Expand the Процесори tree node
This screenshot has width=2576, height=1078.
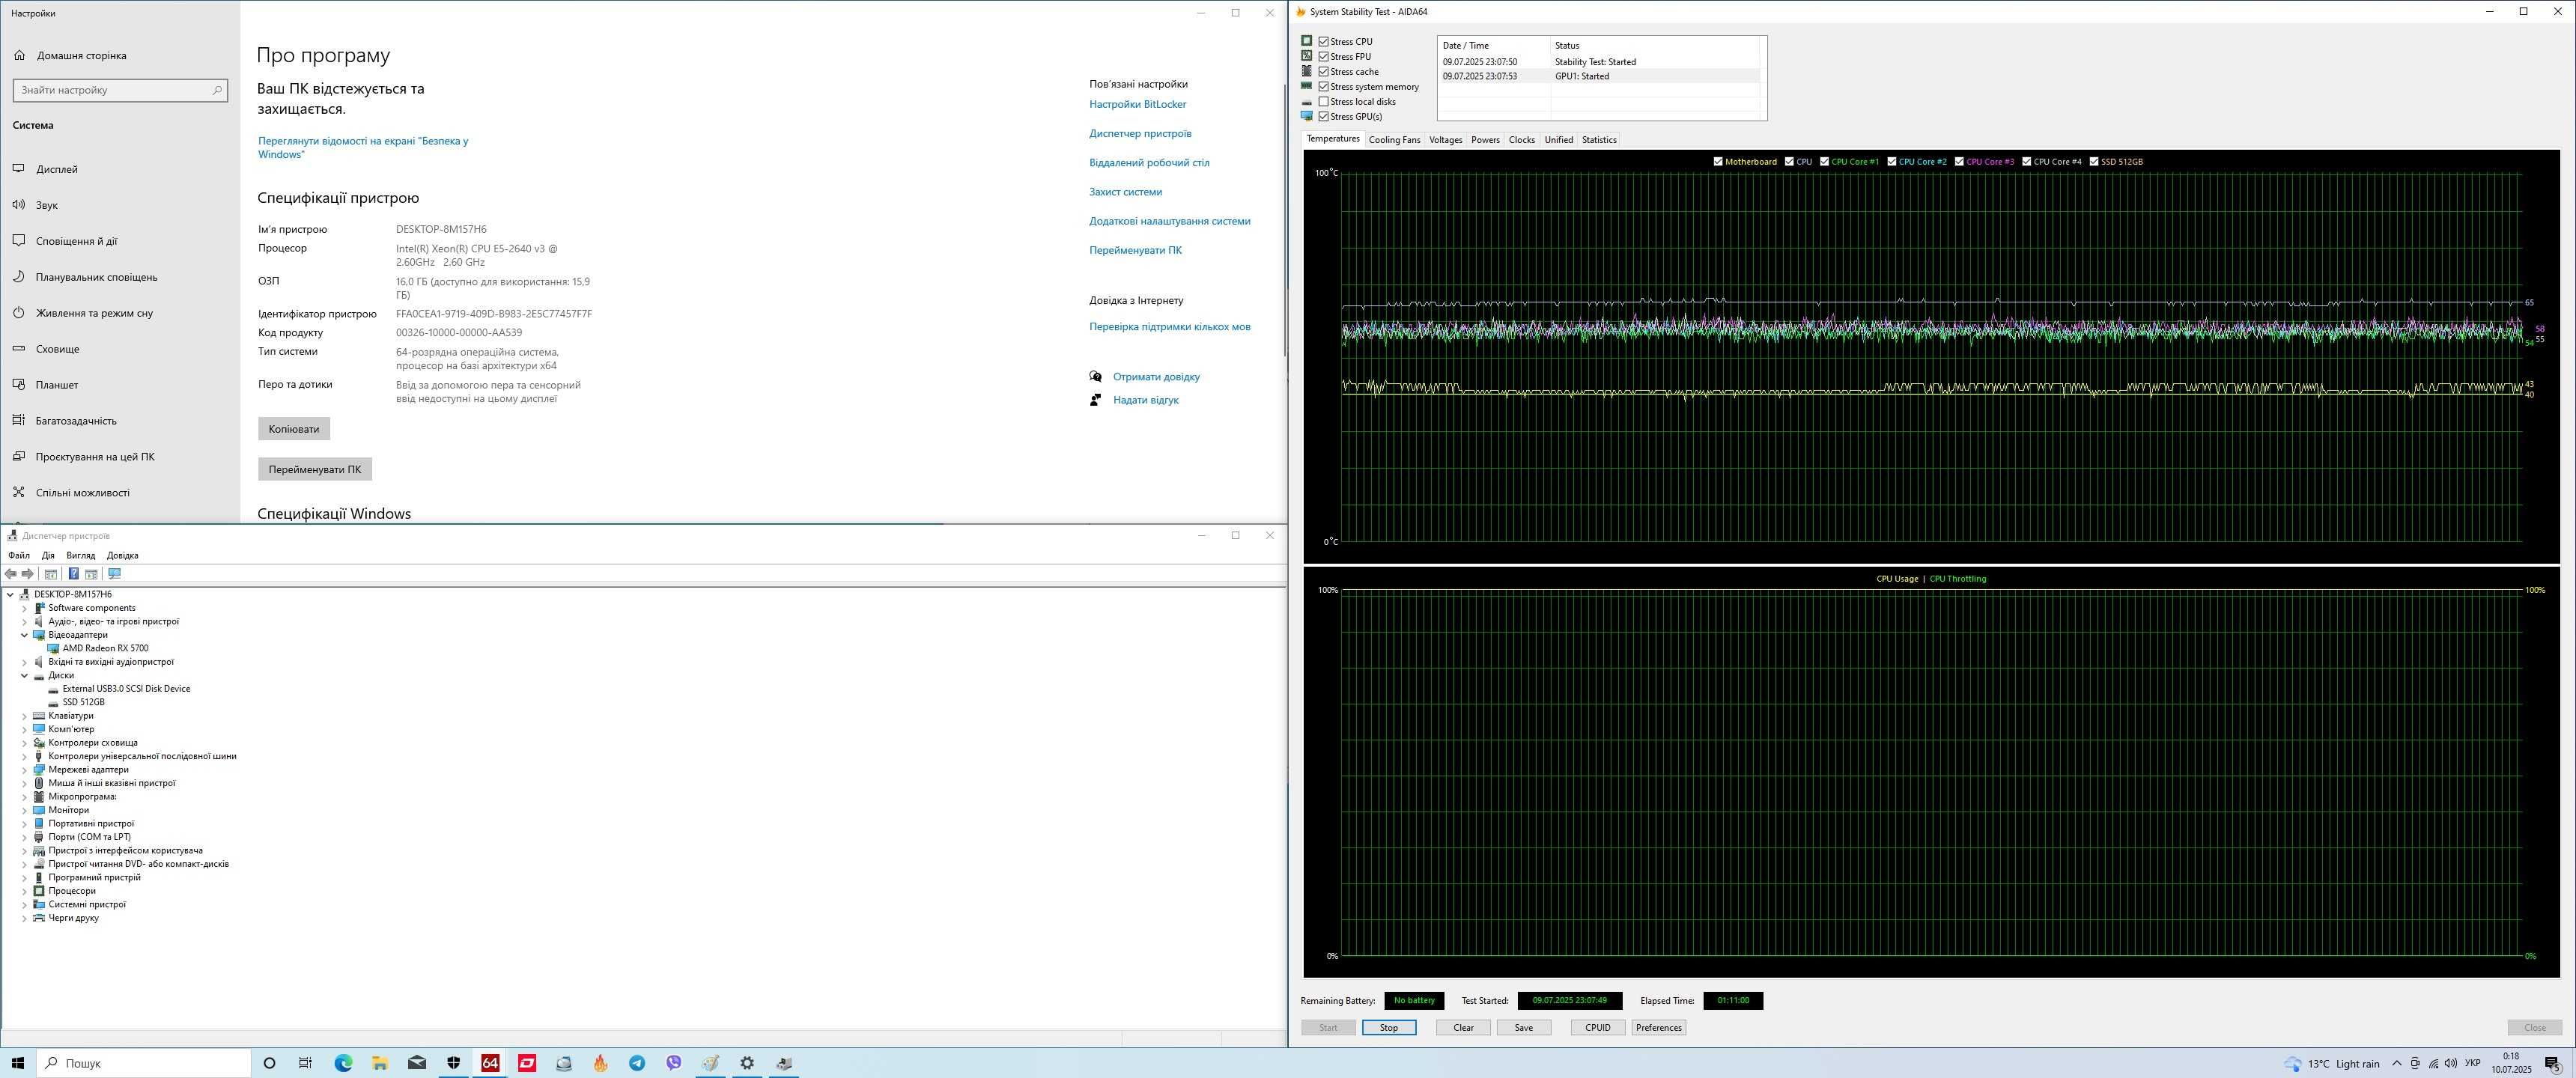coord(25,891)
